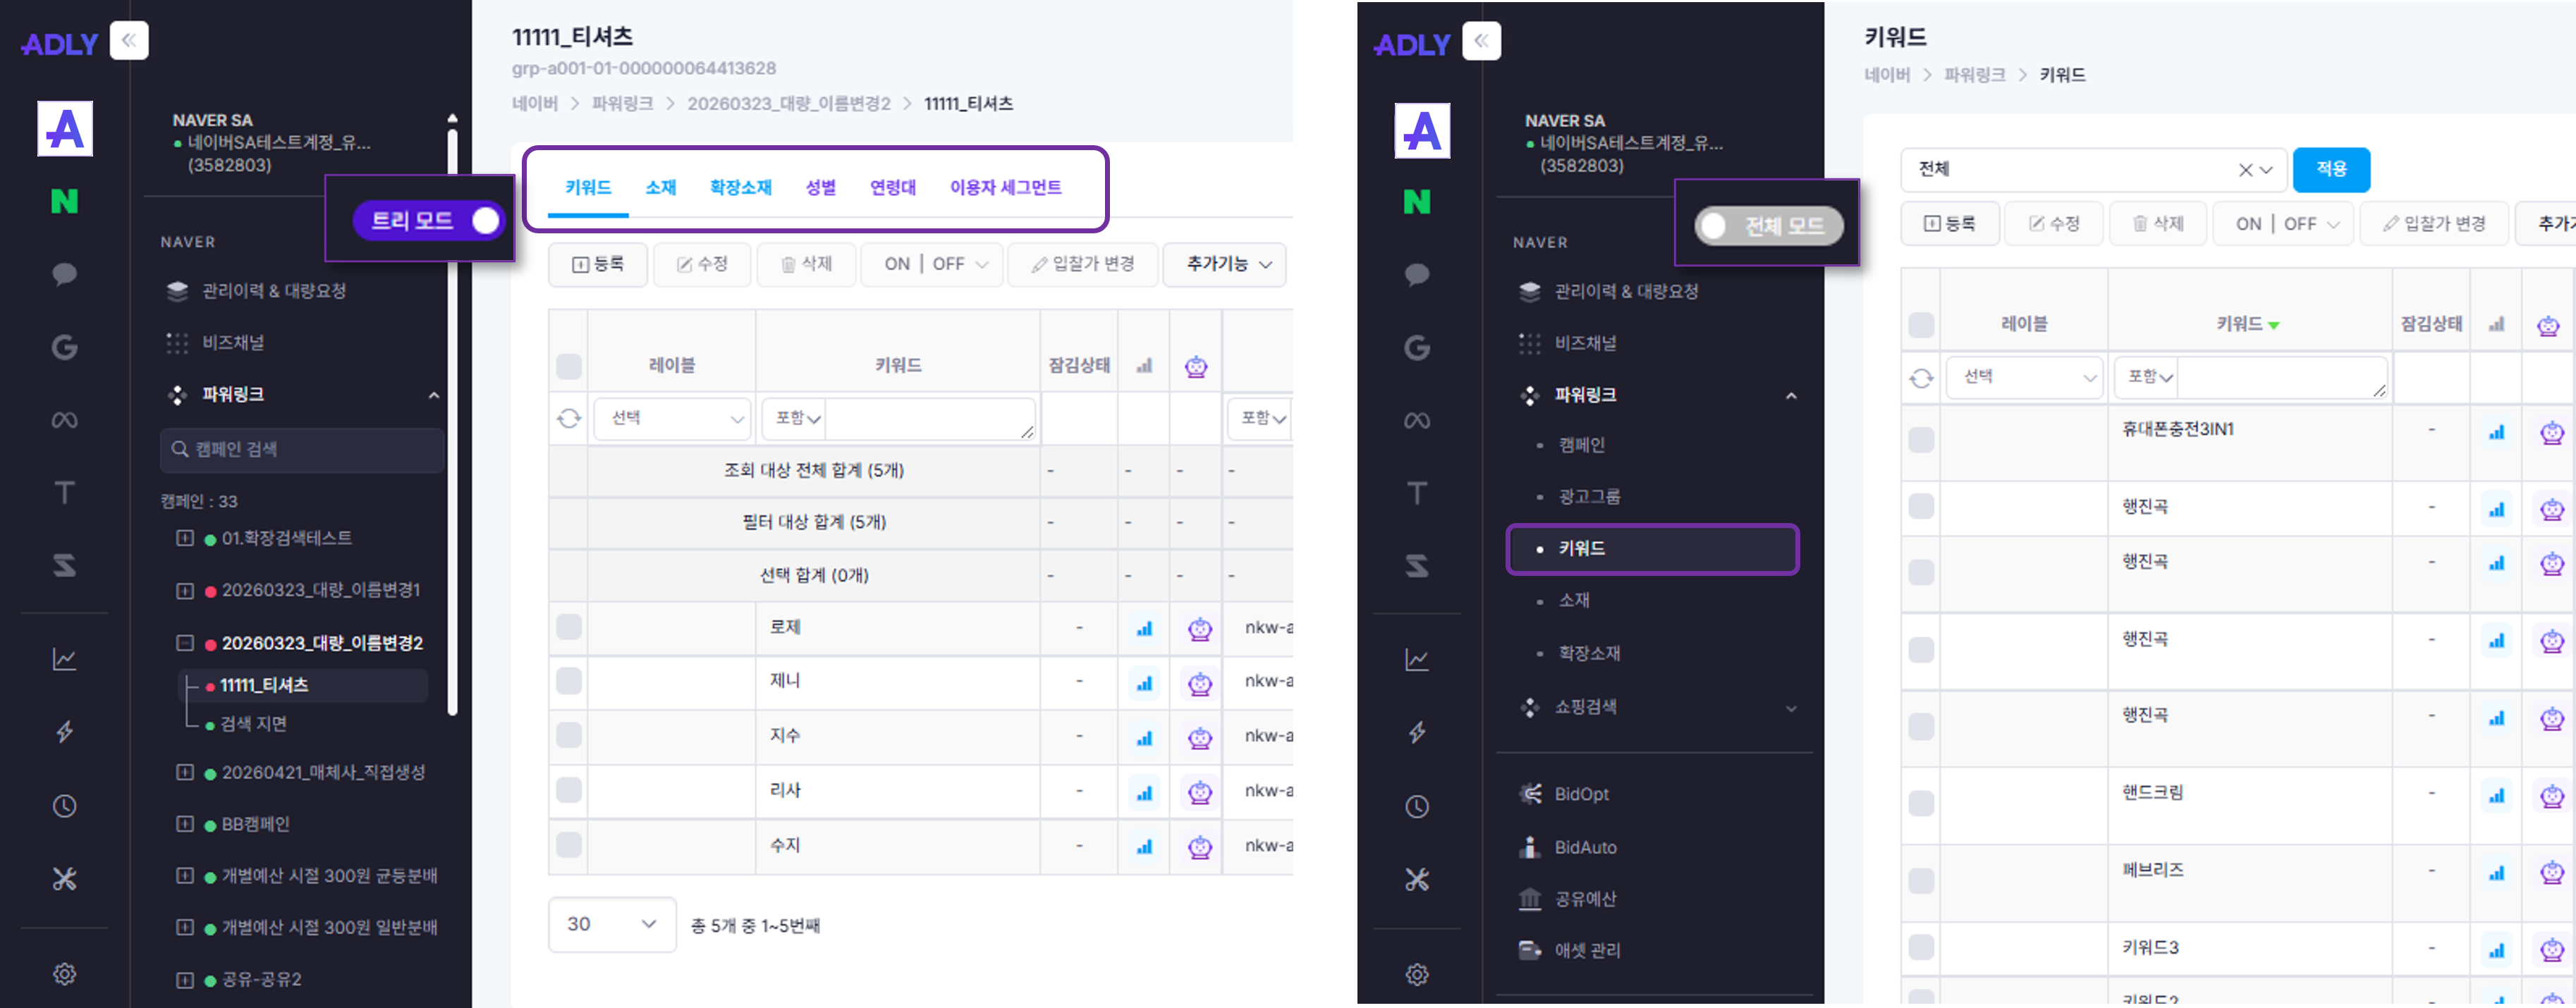This screenshot has width=2576, height=1008.
Task: Click the green Naver N icon in the right panel rail
Action: [1417, 201]
